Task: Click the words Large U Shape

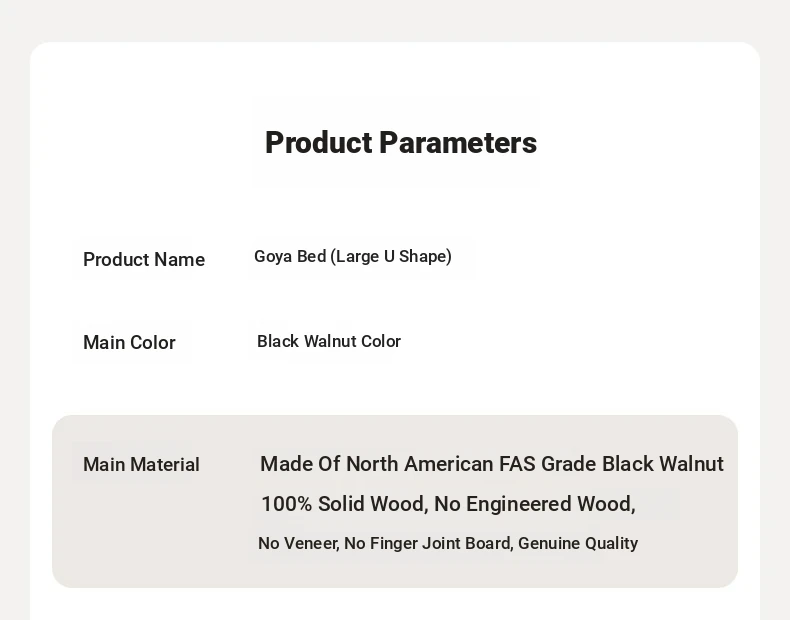Action: [391, 256]
